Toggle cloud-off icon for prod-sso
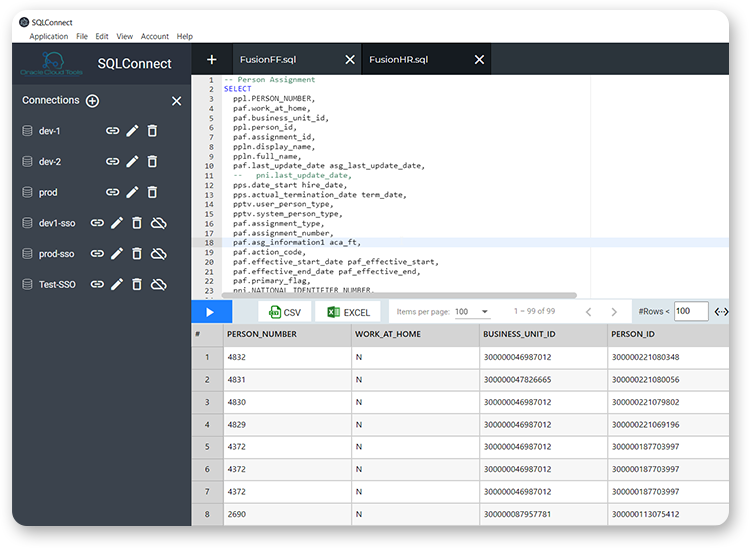This screenshot has height=548, width=749. click(x=159, y=254)
